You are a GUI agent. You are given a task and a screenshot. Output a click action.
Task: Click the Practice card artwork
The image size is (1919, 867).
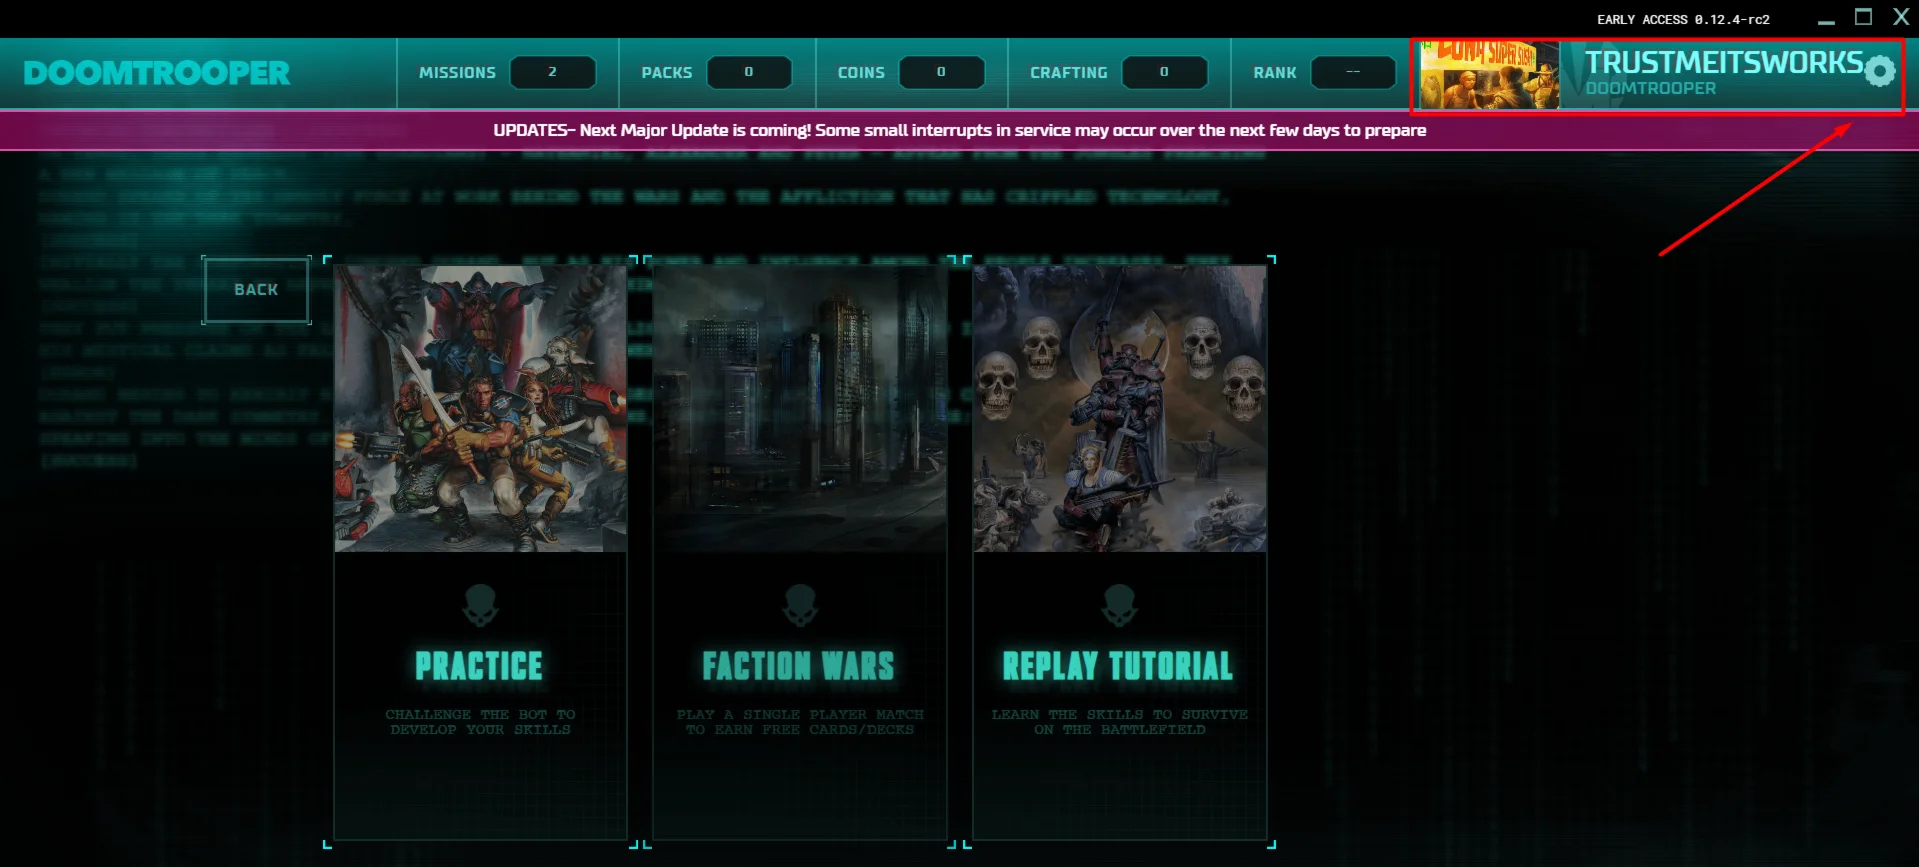coord(481,409)
